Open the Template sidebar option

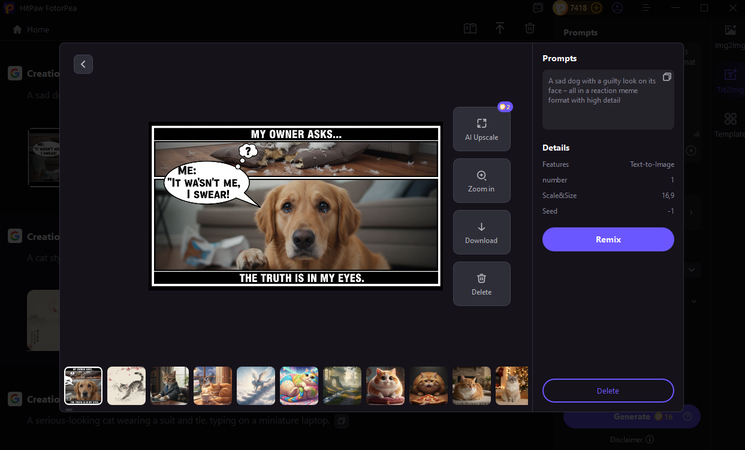point(730,125)
